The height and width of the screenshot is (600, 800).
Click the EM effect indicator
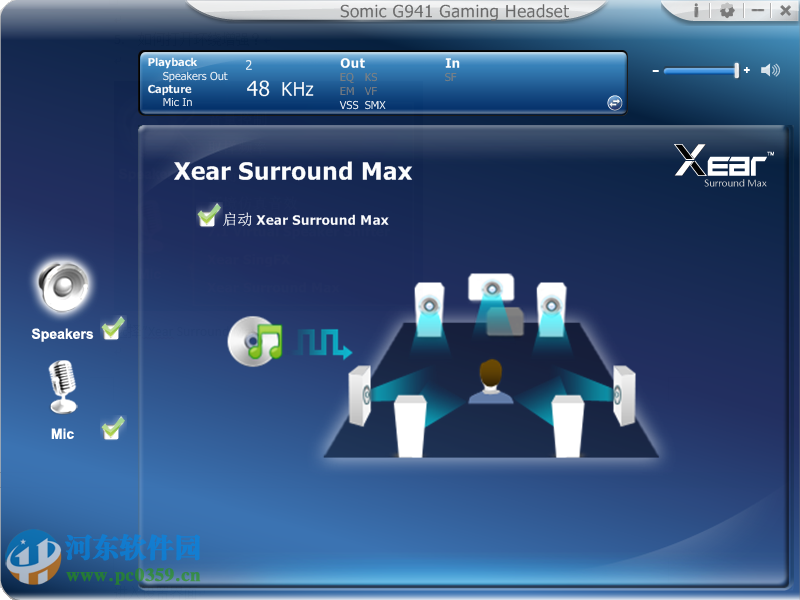347,91
